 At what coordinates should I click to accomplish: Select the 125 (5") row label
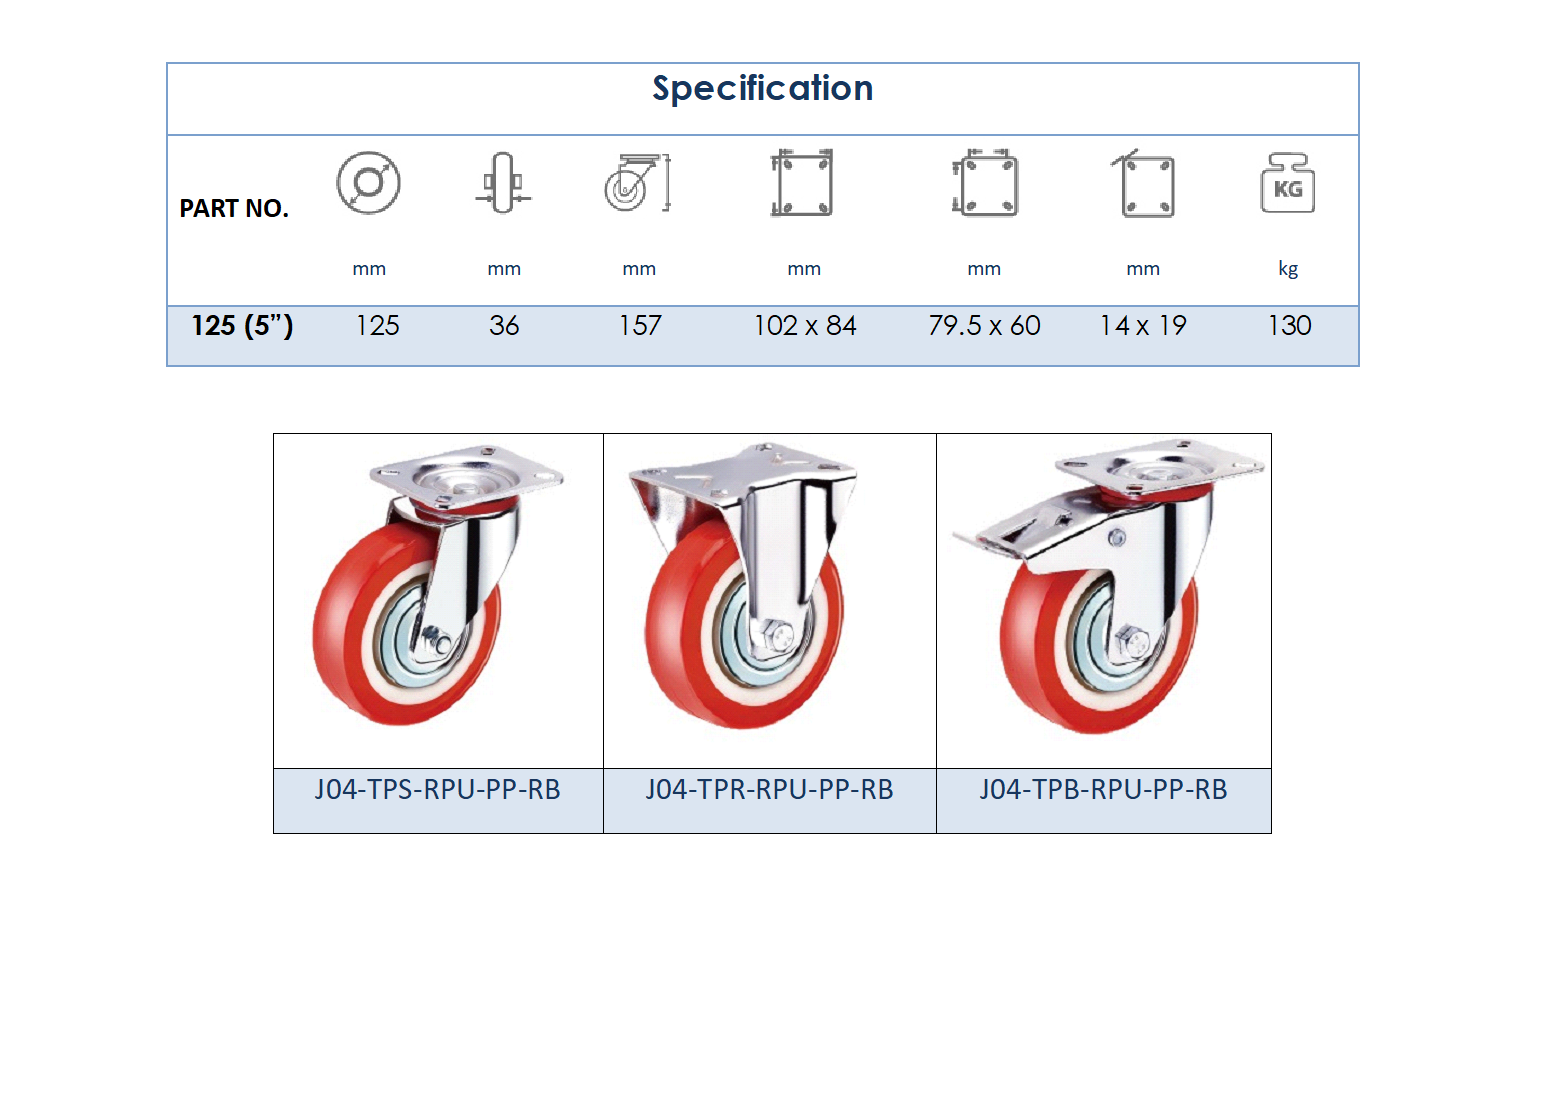click(x=242, y=326)
